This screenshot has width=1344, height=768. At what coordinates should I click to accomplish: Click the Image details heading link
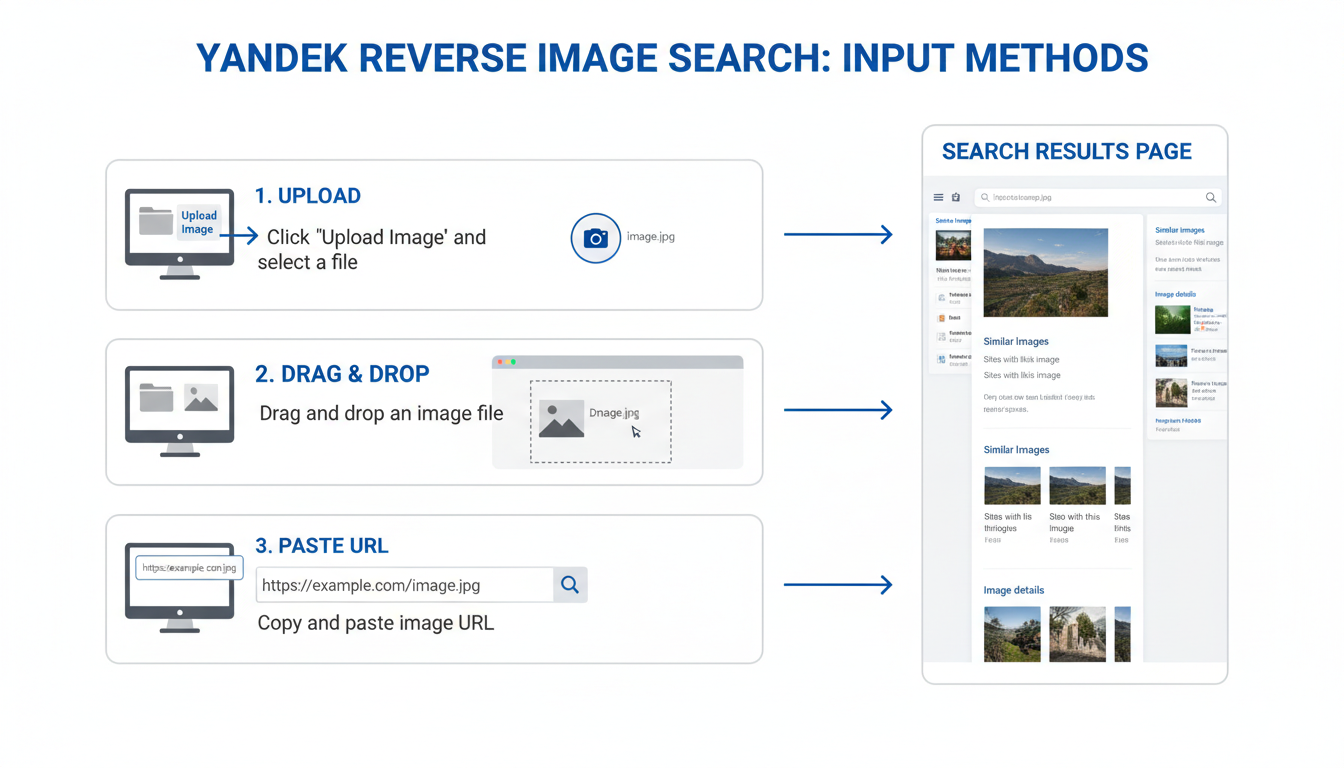point(1013,590)
